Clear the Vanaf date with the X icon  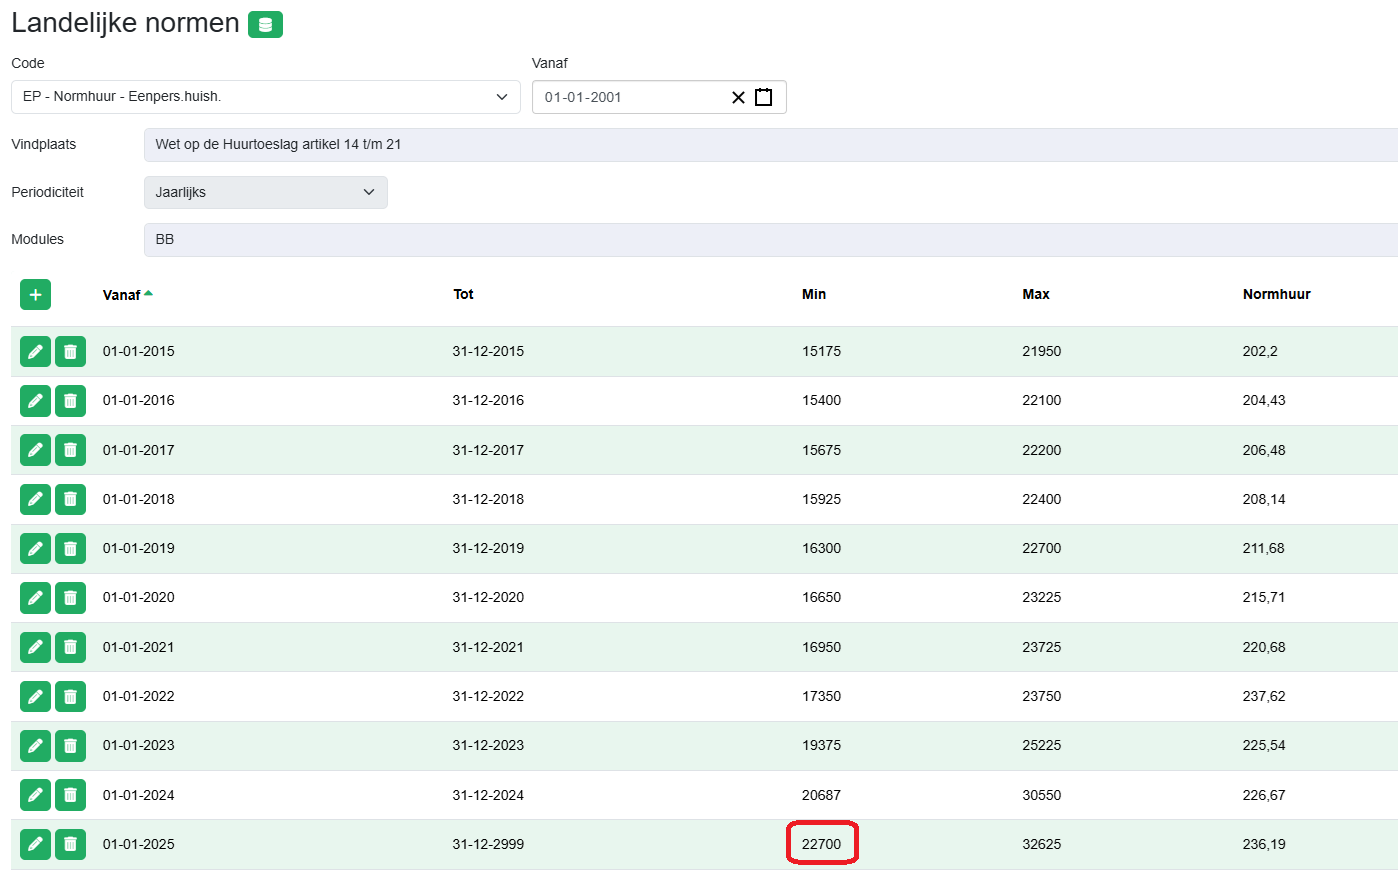[738, 98]
